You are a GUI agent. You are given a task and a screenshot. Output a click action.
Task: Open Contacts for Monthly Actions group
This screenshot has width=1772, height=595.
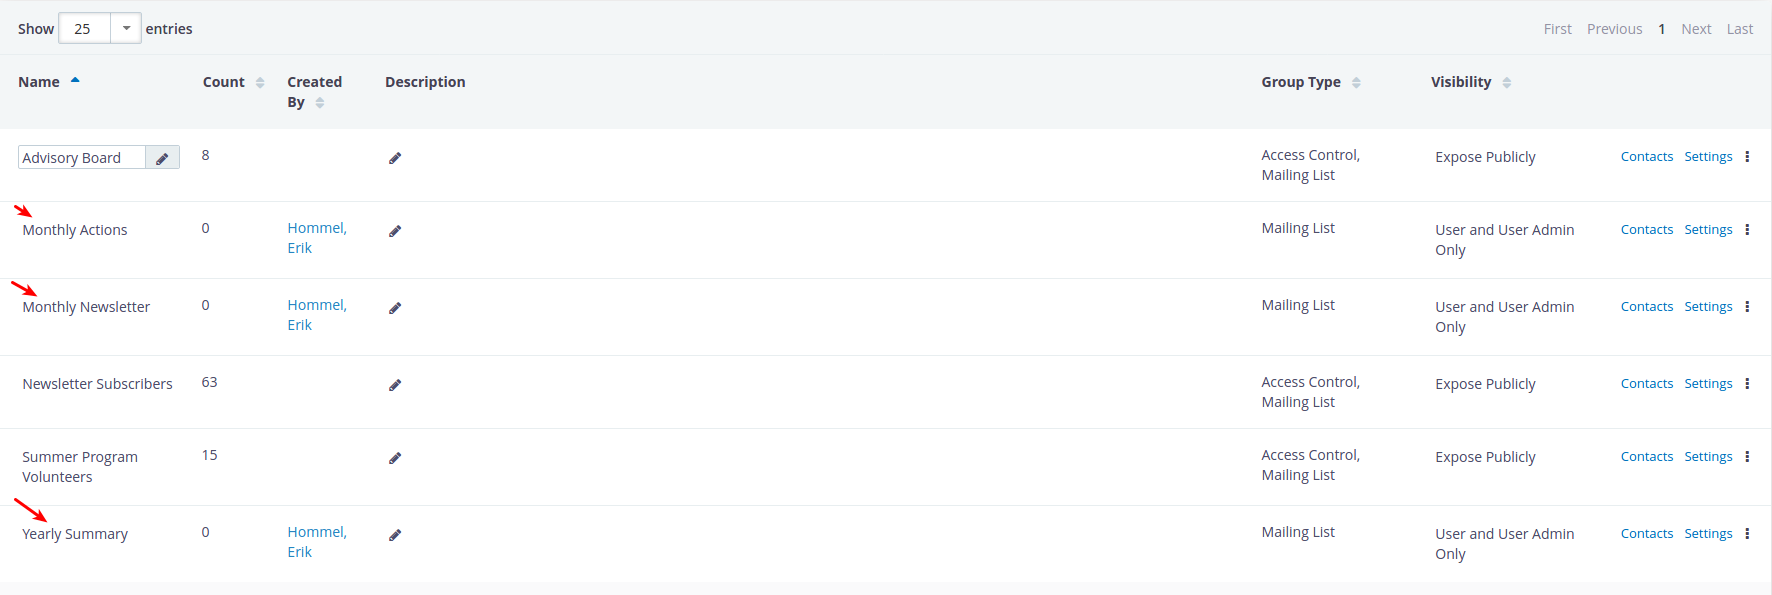point(1646,230)
